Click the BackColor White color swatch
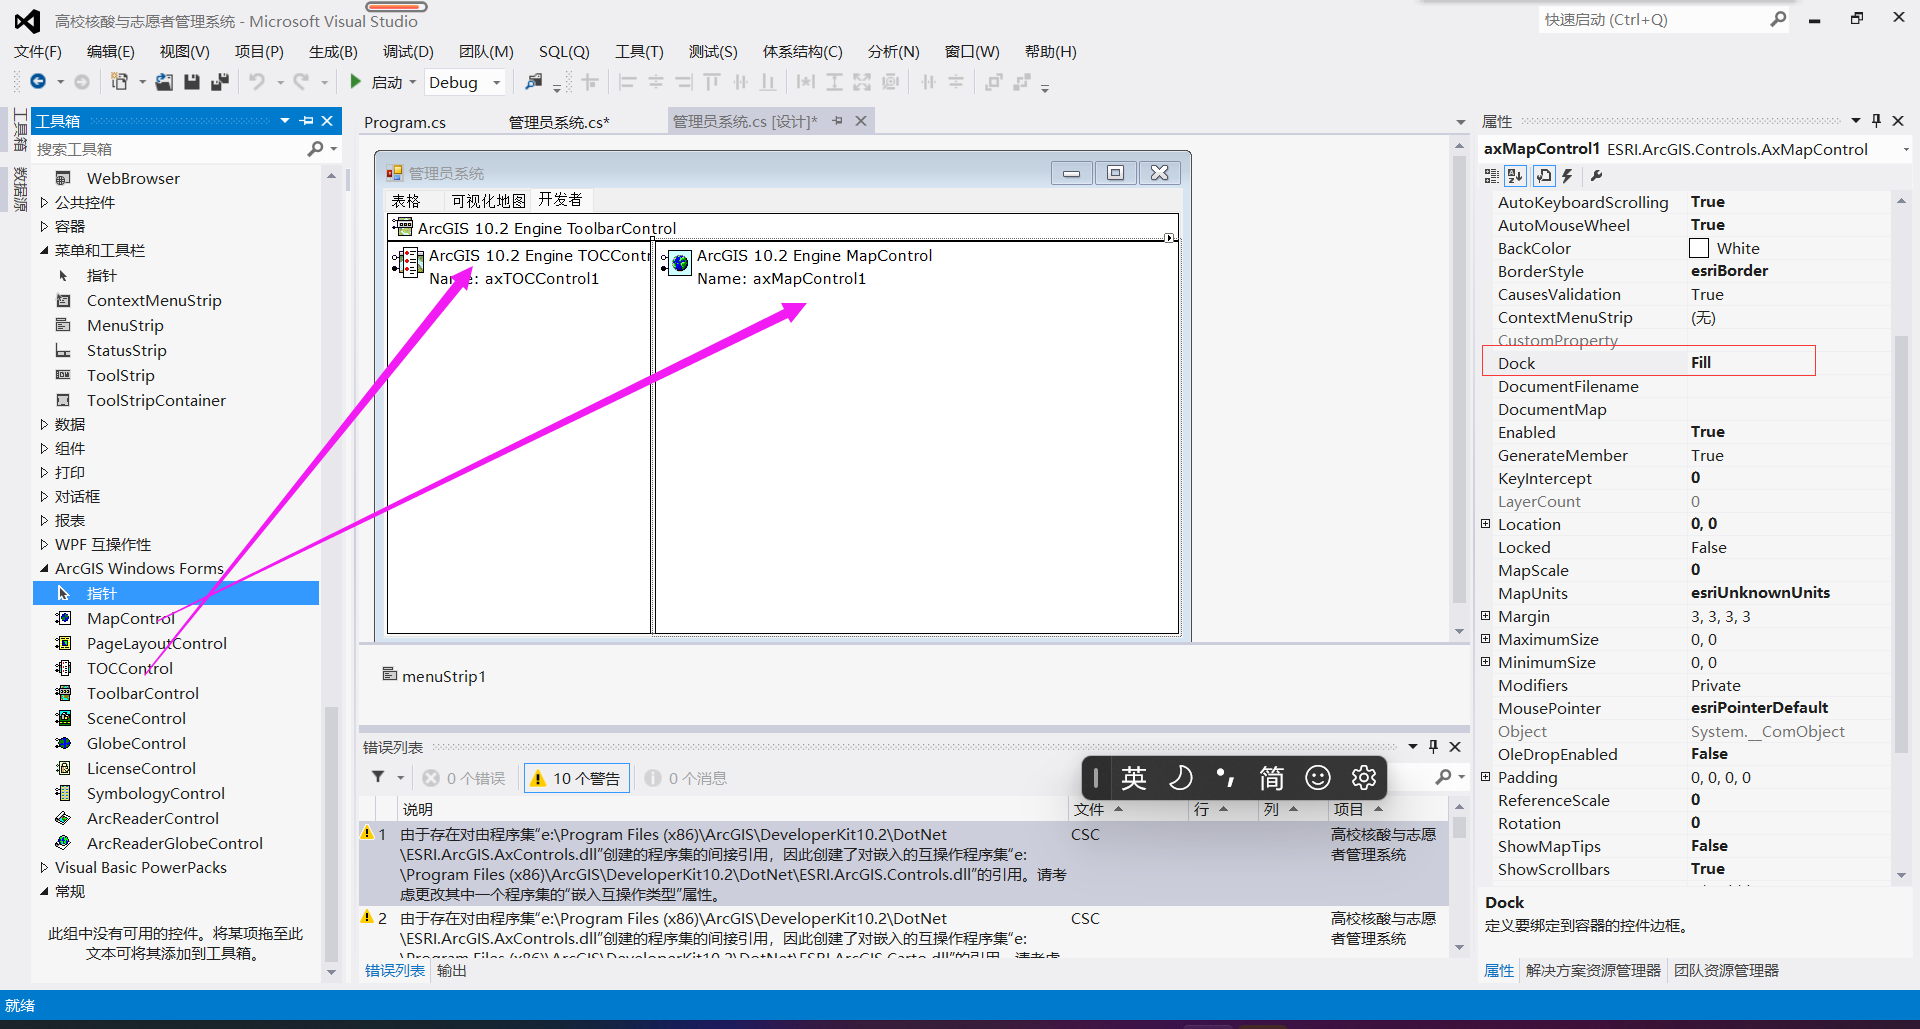The width and height of the screenshot is (1920, 1029). coord(1699,248)
